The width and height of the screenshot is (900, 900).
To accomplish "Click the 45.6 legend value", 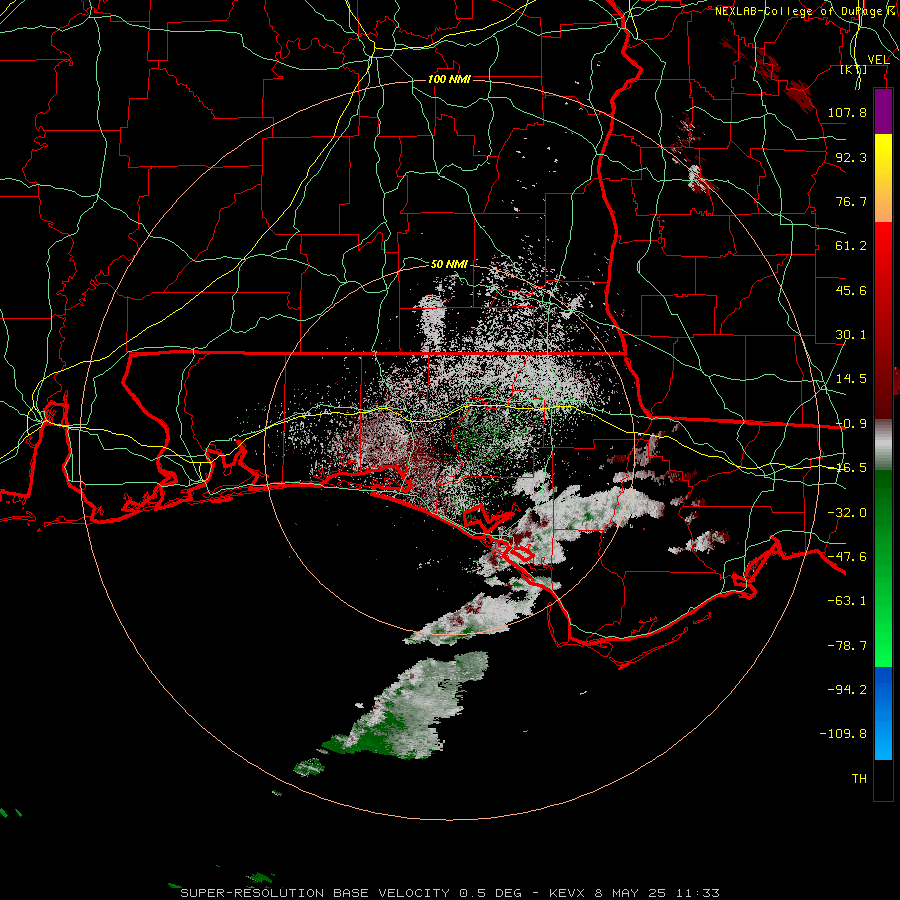I will coord(851,290).
